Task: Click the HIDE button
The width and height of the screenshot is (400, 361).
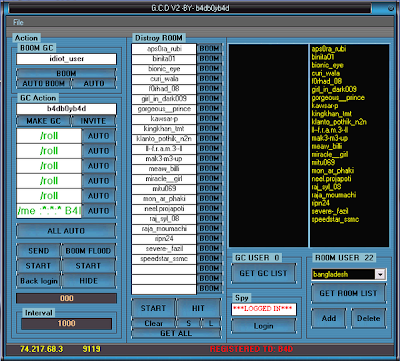Action: (88, 281)
